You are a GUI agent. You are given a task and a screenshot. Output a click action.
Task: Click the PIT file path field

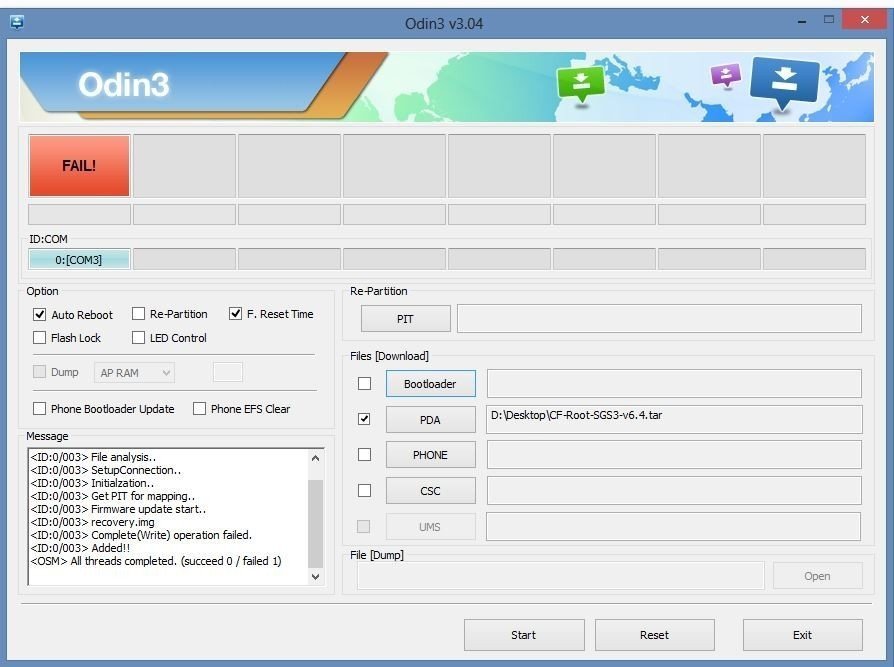[659, 319]
